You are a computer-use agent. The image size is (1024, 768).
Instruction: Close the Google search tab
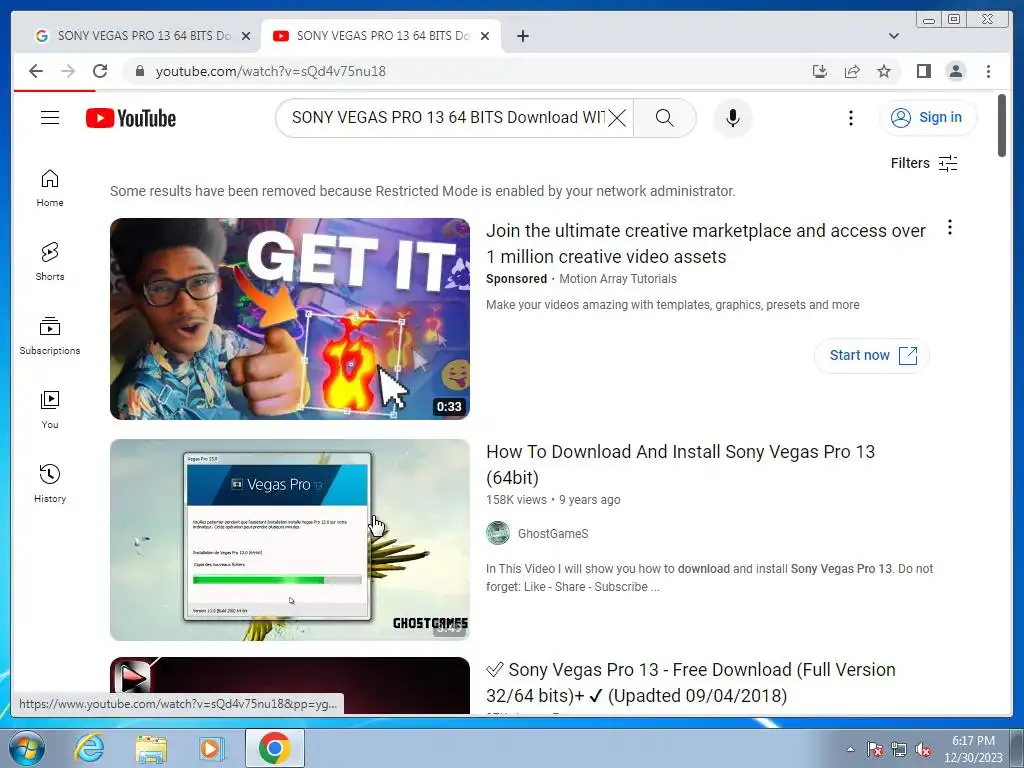[246, 36]
